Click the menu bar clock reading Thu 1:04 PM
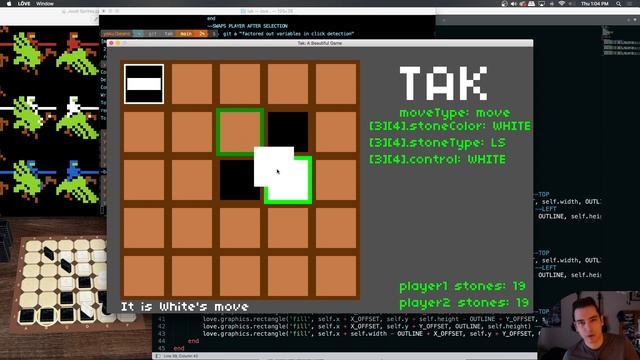This screenshot has height=360, width=640. pos(595,4)
